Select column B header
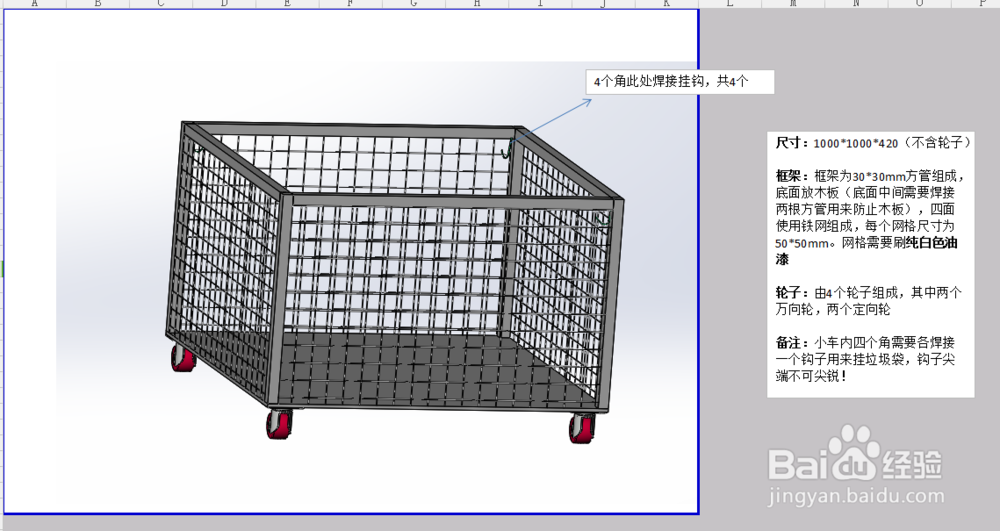 (x=98, y=3)
